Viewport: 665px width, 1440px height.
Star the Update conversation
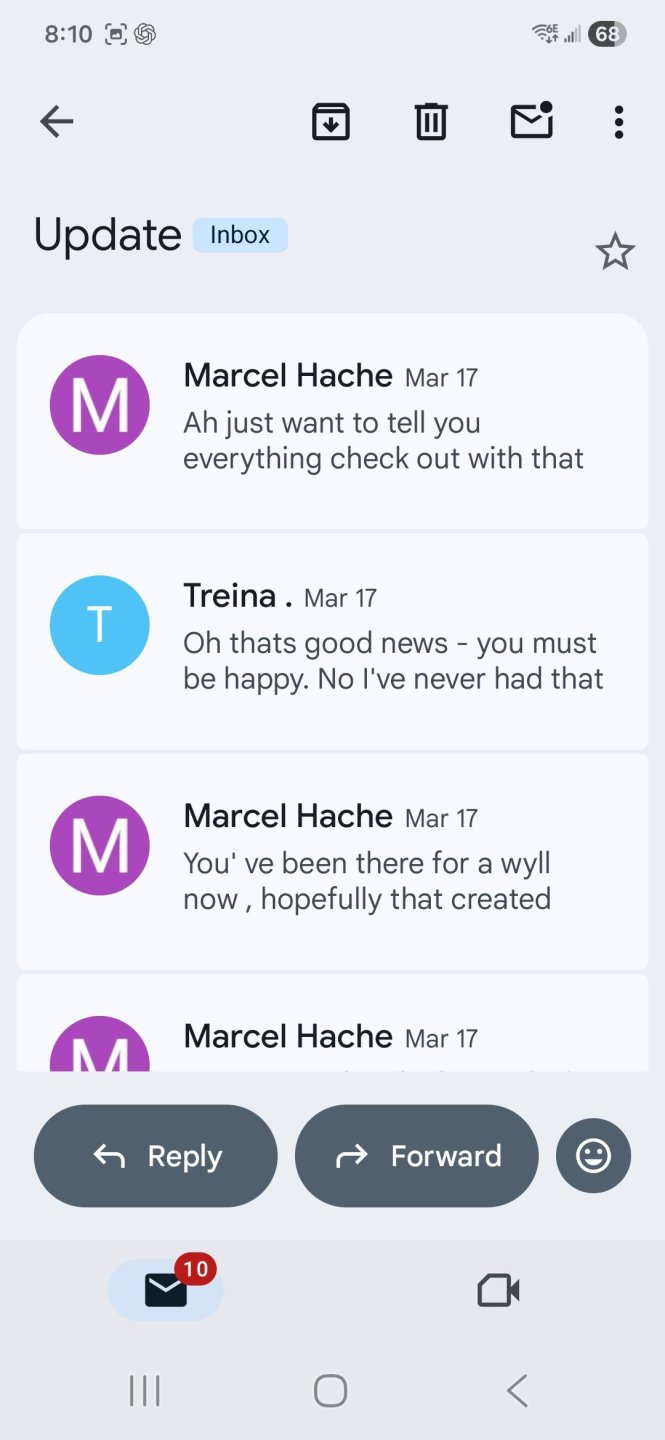pos(615,252)
